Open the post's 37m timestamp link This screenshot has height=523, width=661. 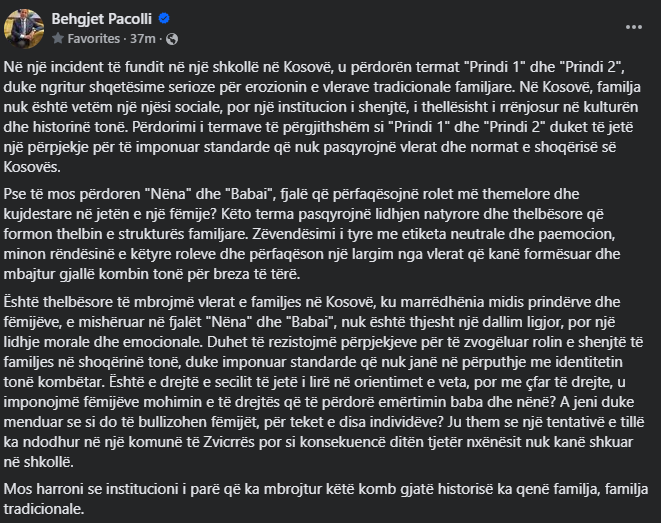pyautogui.click(x=139, y=37)
